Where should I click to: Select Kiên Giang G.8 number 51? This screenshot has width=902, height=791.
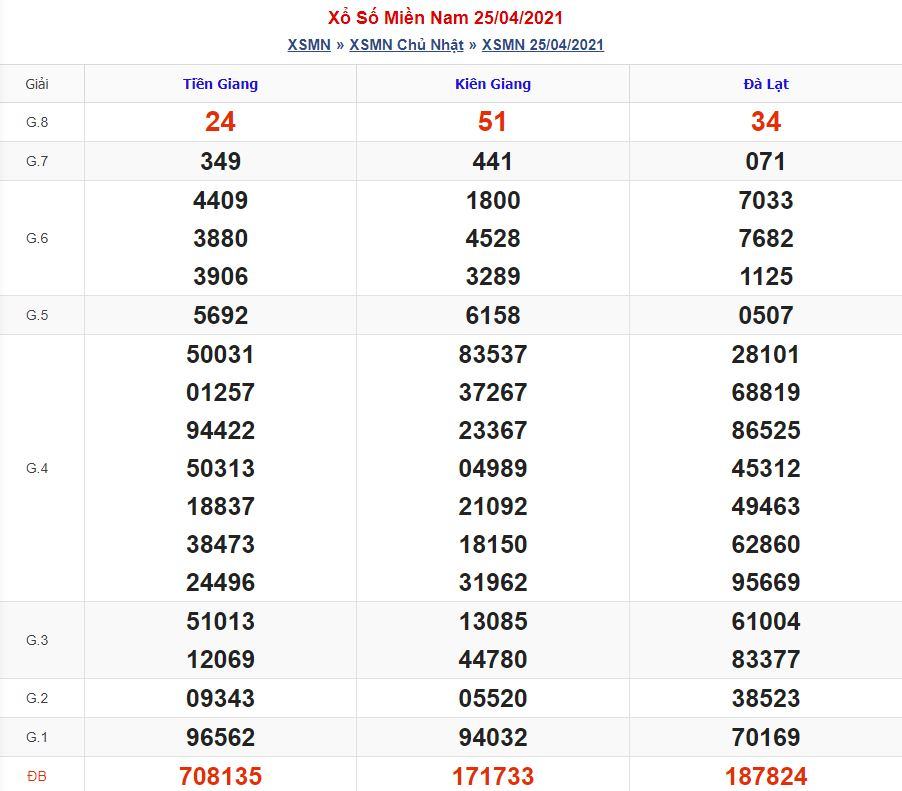tap(492, 122)
